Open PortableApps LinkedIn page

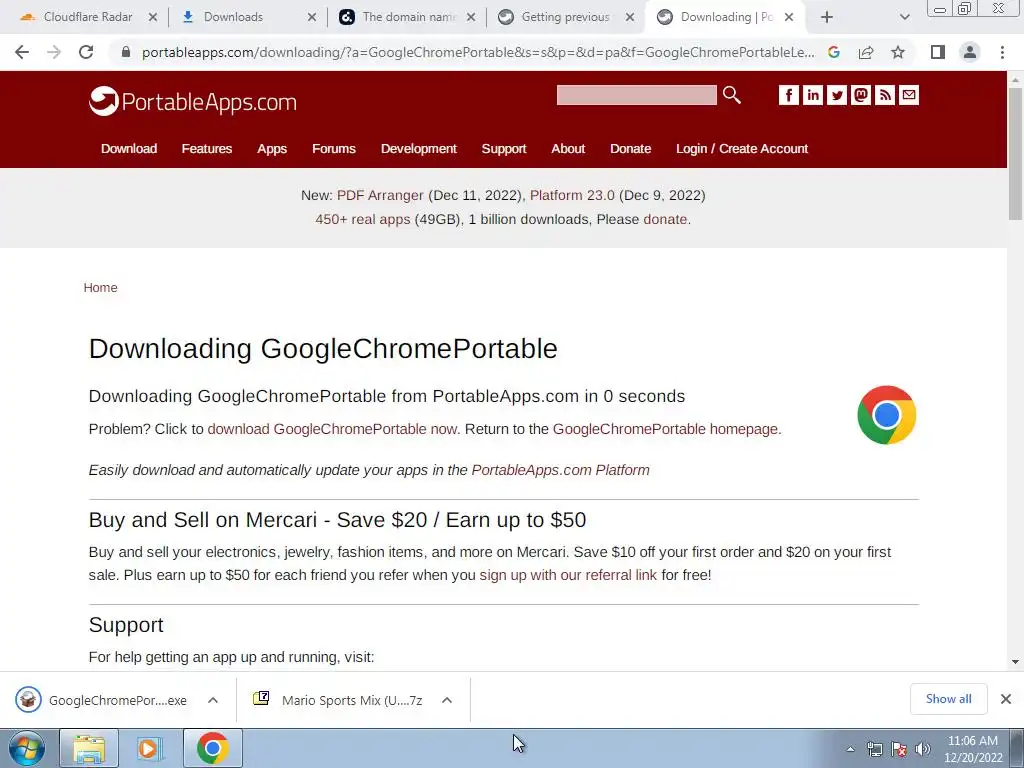812,95
